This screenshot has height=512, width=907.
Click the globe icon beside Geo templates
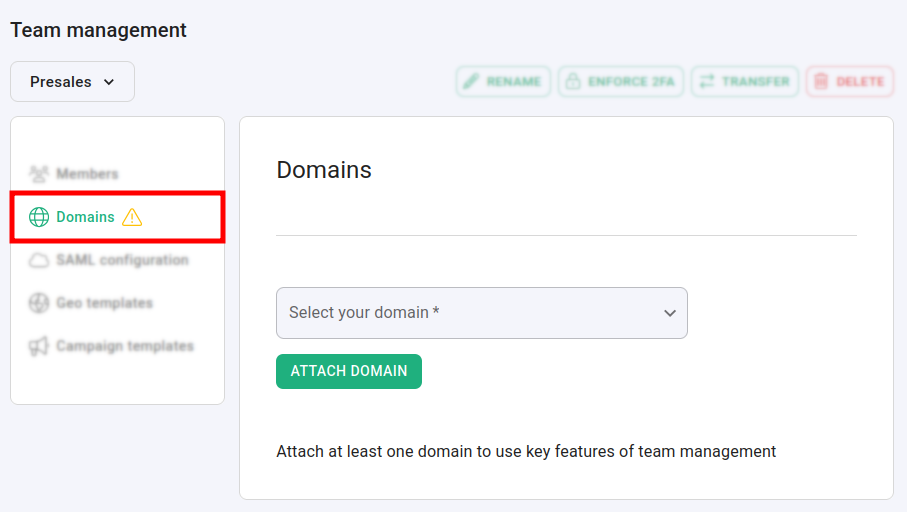point(39,303)
